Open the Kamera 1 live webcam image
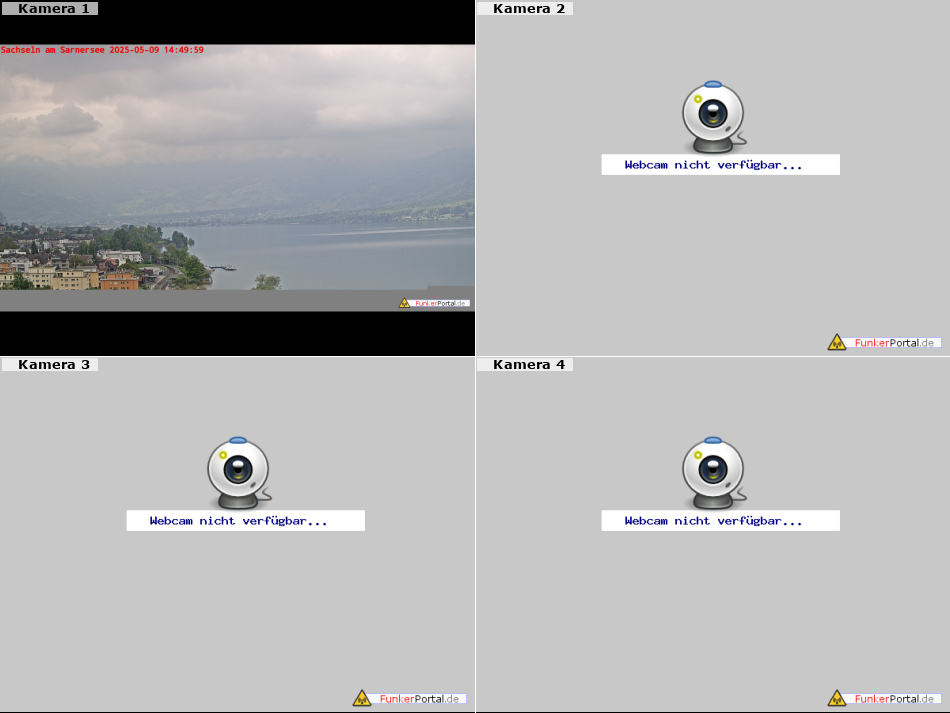Viewport: 950px width, 713px height. coord(238,177)
